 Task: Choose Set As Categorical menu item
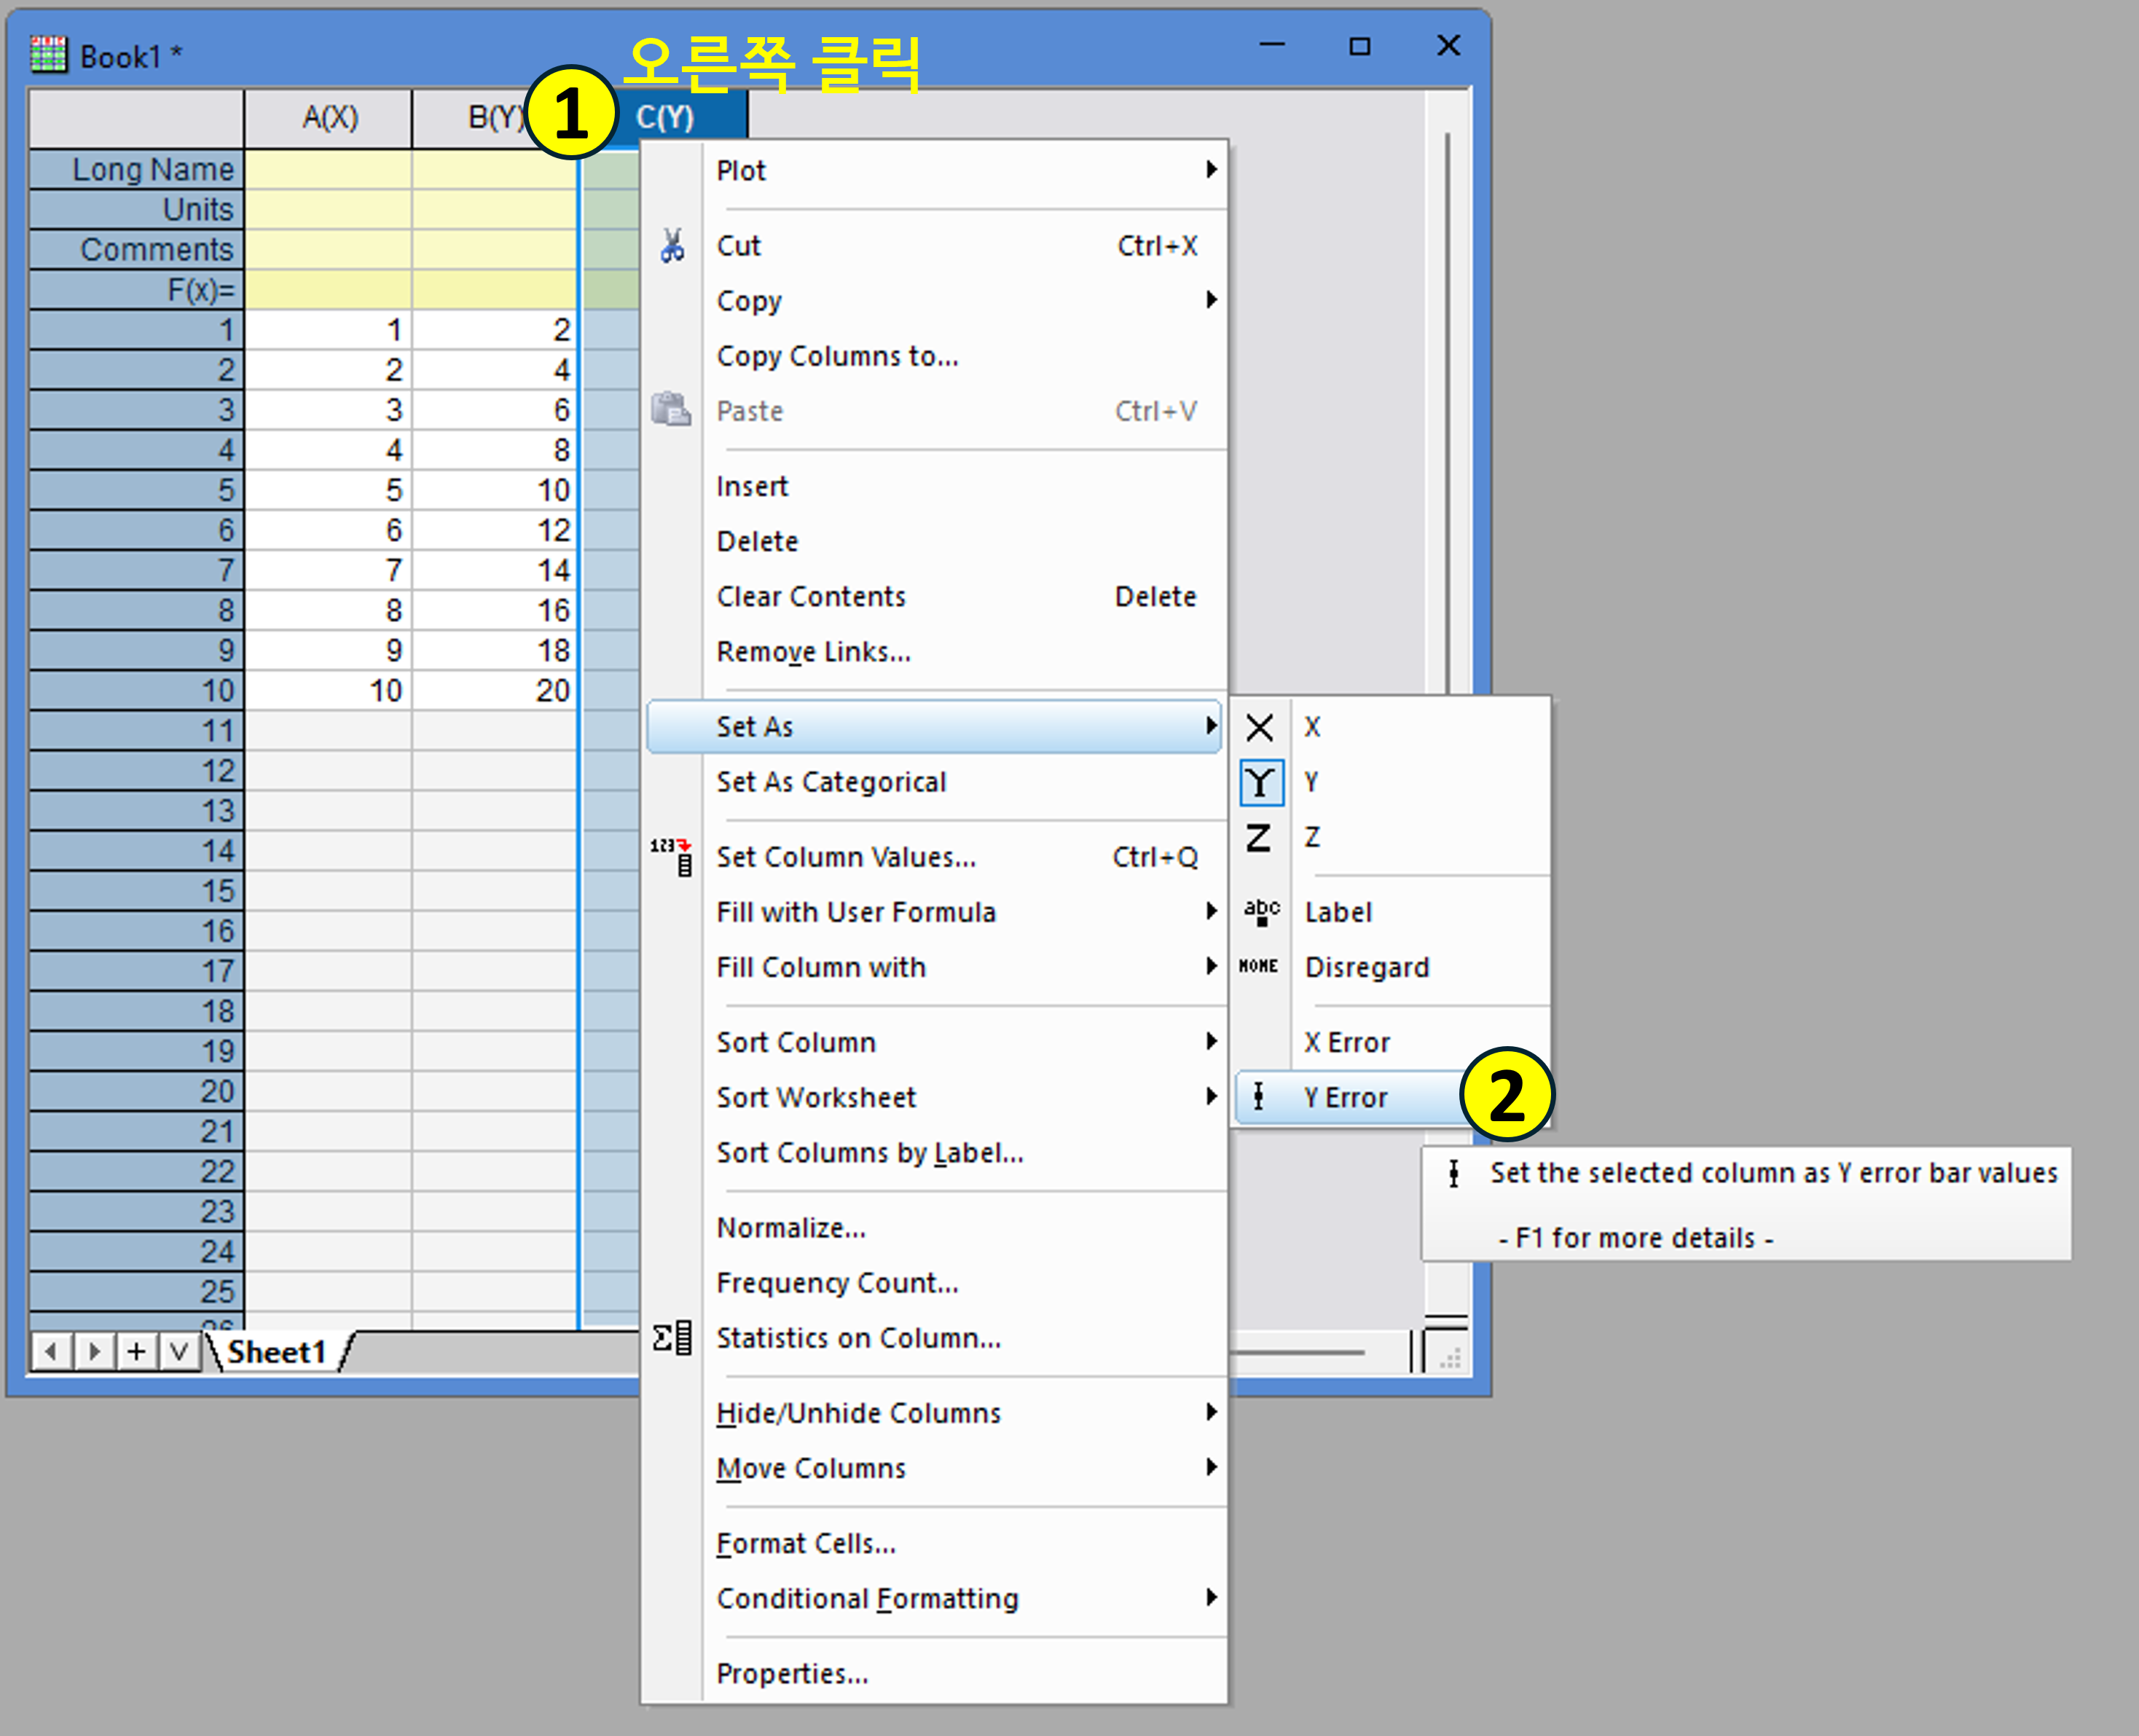click(x=831, y=782)
